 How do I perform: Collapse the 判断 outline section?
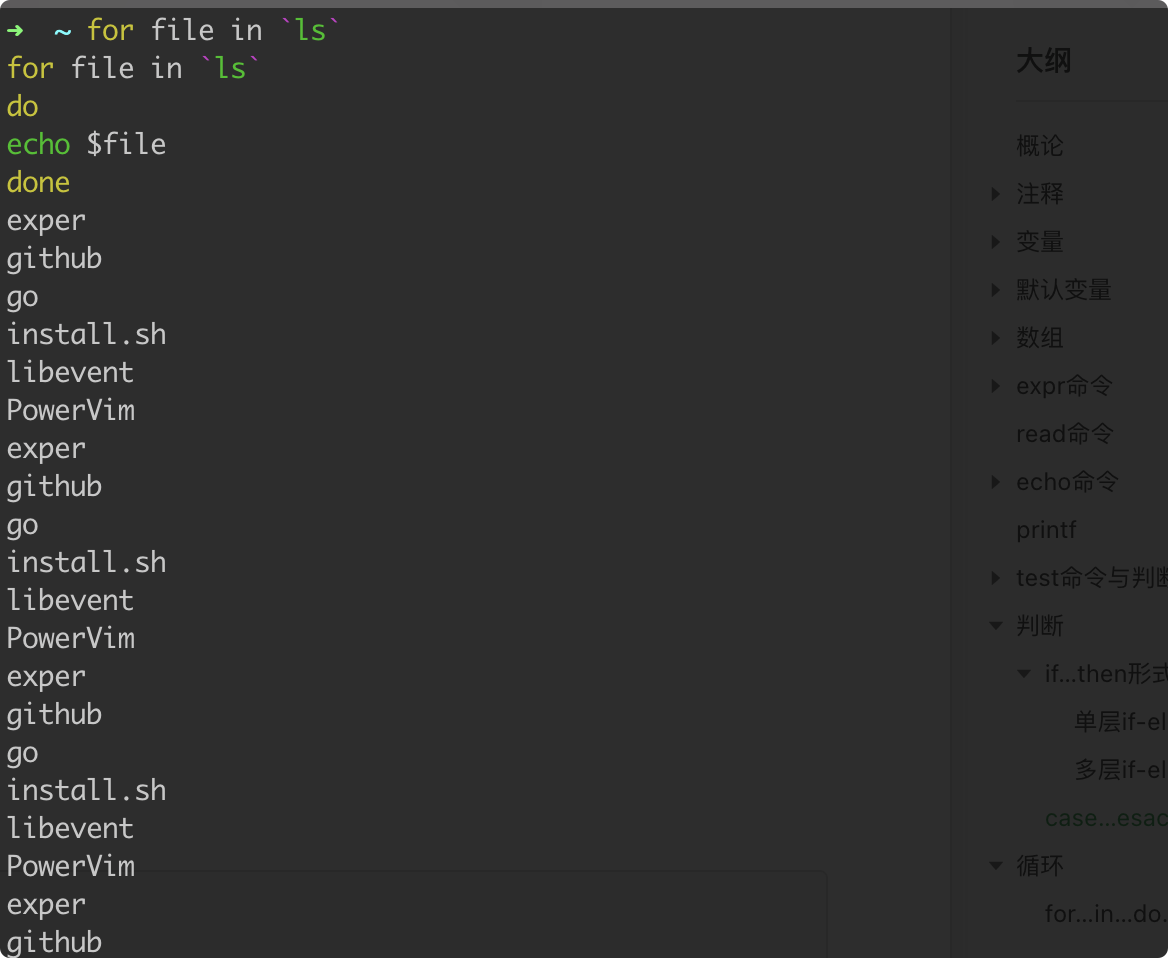tap(996, 626)
